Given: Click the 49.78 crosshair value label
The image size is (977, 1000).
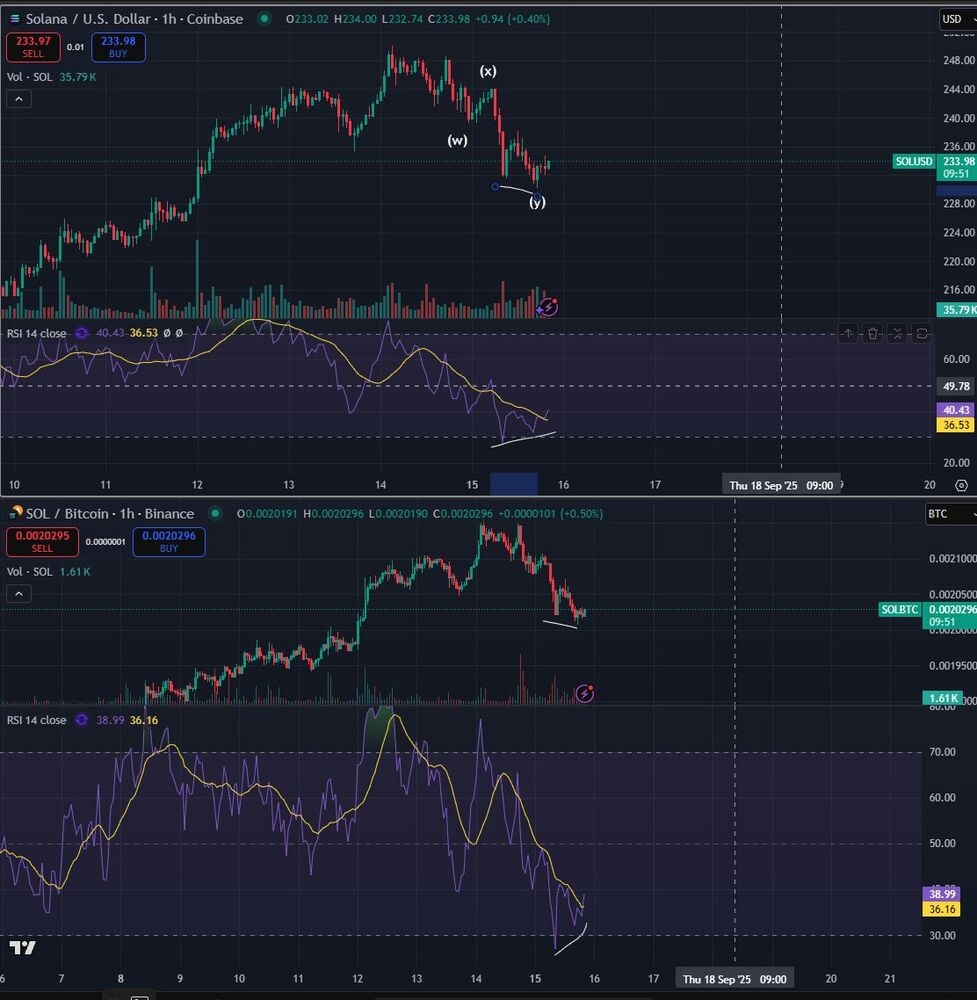Looking at the screenshot, I should click(x=956, y=386).
